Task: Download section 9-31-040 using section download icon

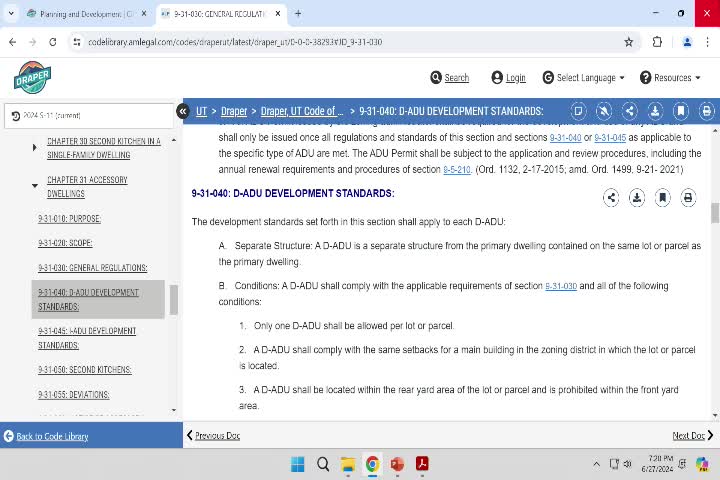Action: coord(637,198)
